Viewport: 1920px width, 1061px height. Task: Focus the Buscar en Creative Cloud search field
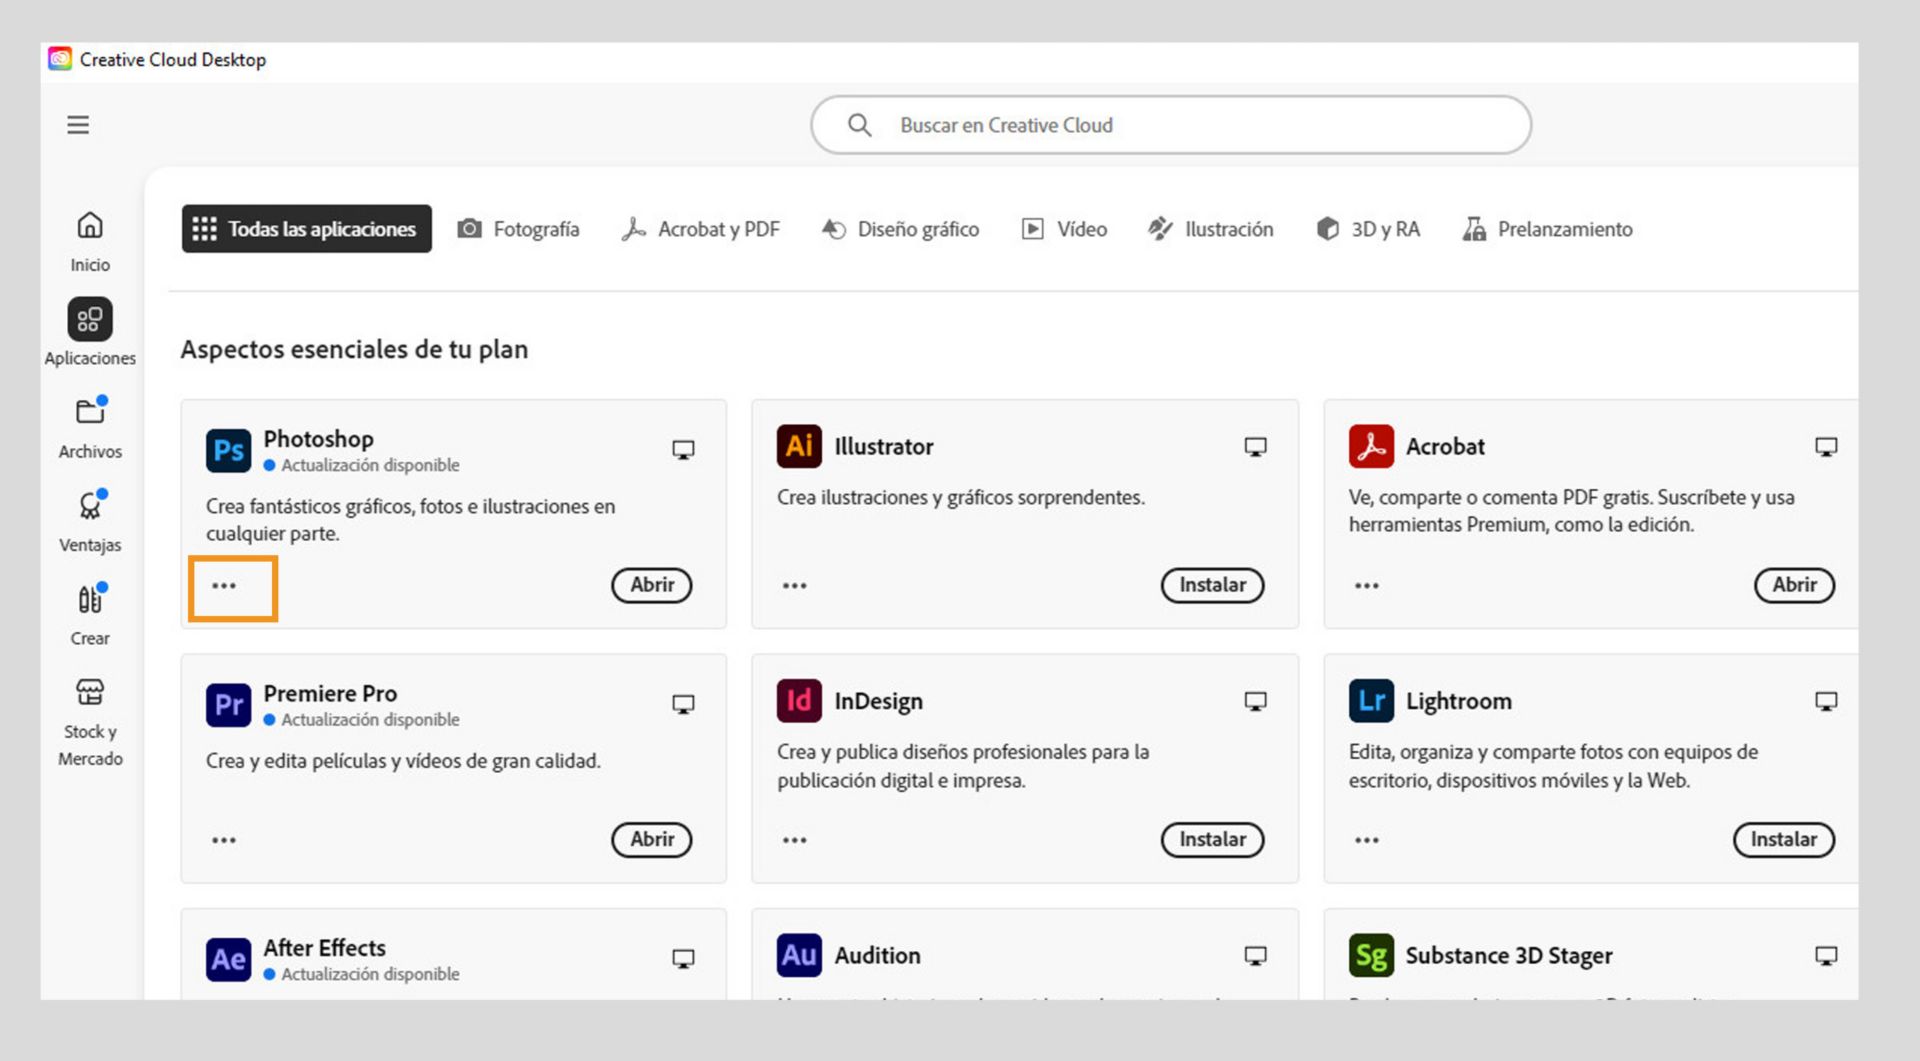[x=1171, y=125]
